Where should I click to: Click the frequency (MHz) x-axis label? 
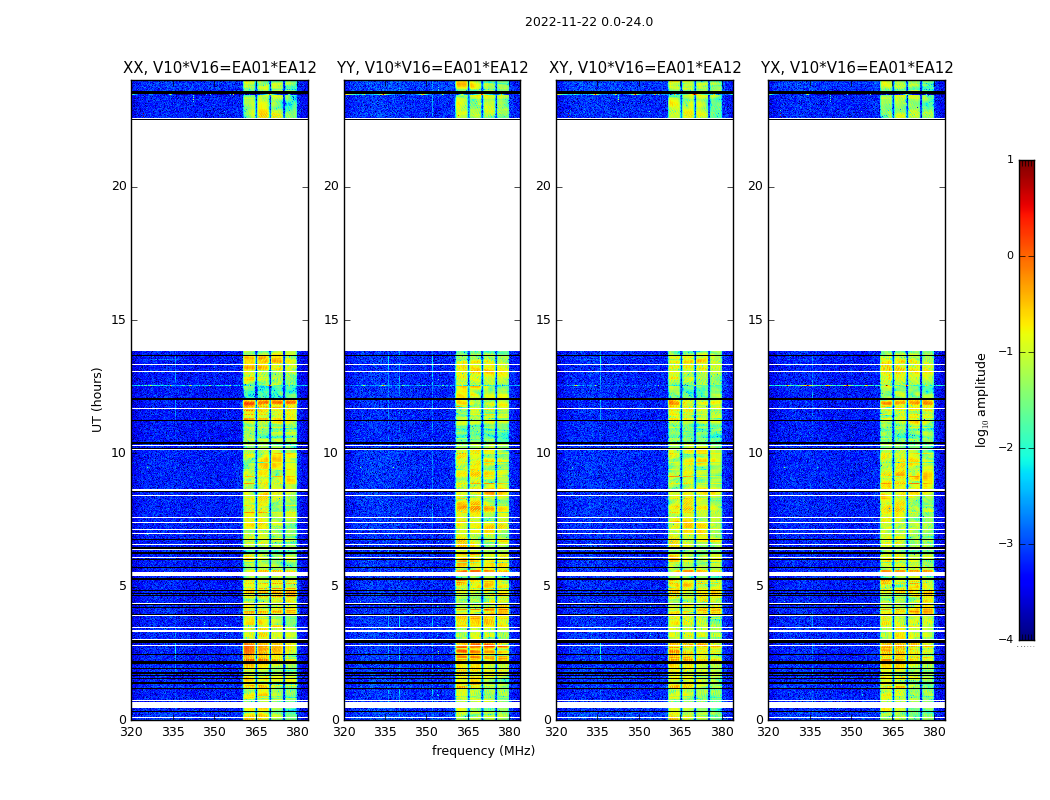tap(483, 751)
